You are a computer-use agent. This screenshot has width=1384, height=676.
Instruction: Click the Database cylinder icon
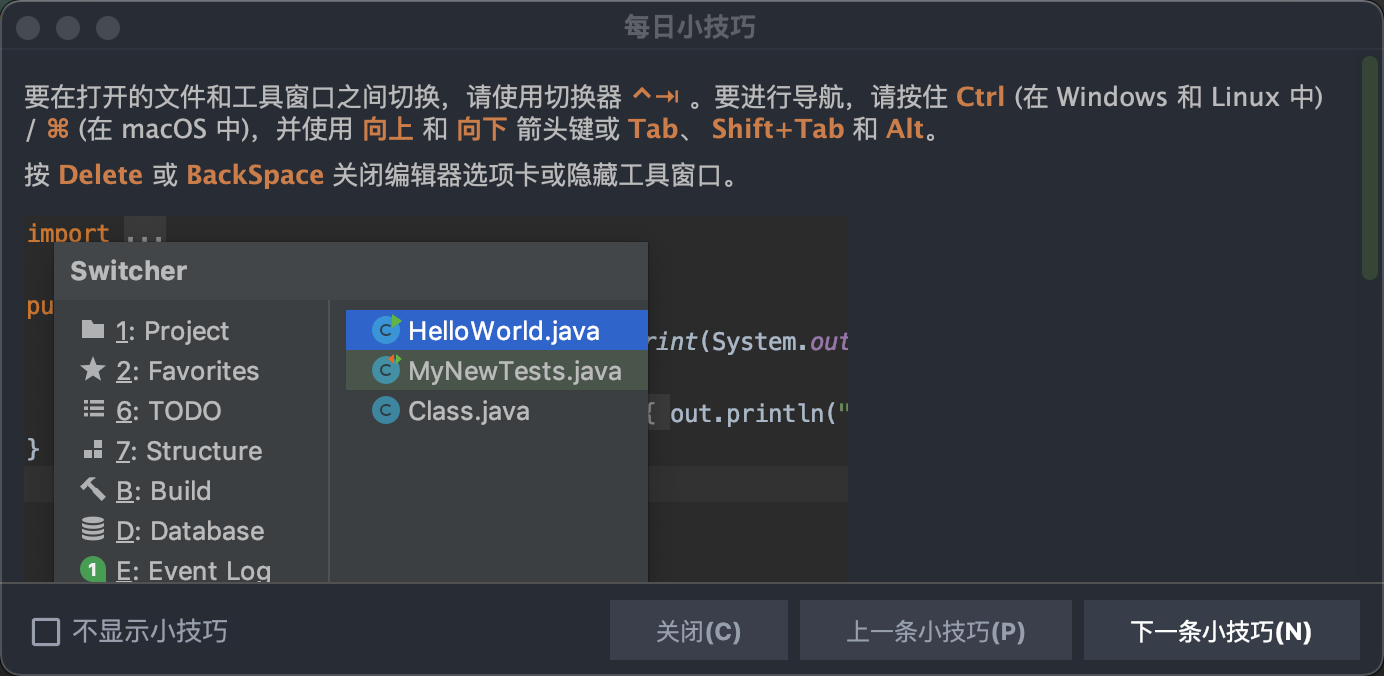tap(93, 529)
